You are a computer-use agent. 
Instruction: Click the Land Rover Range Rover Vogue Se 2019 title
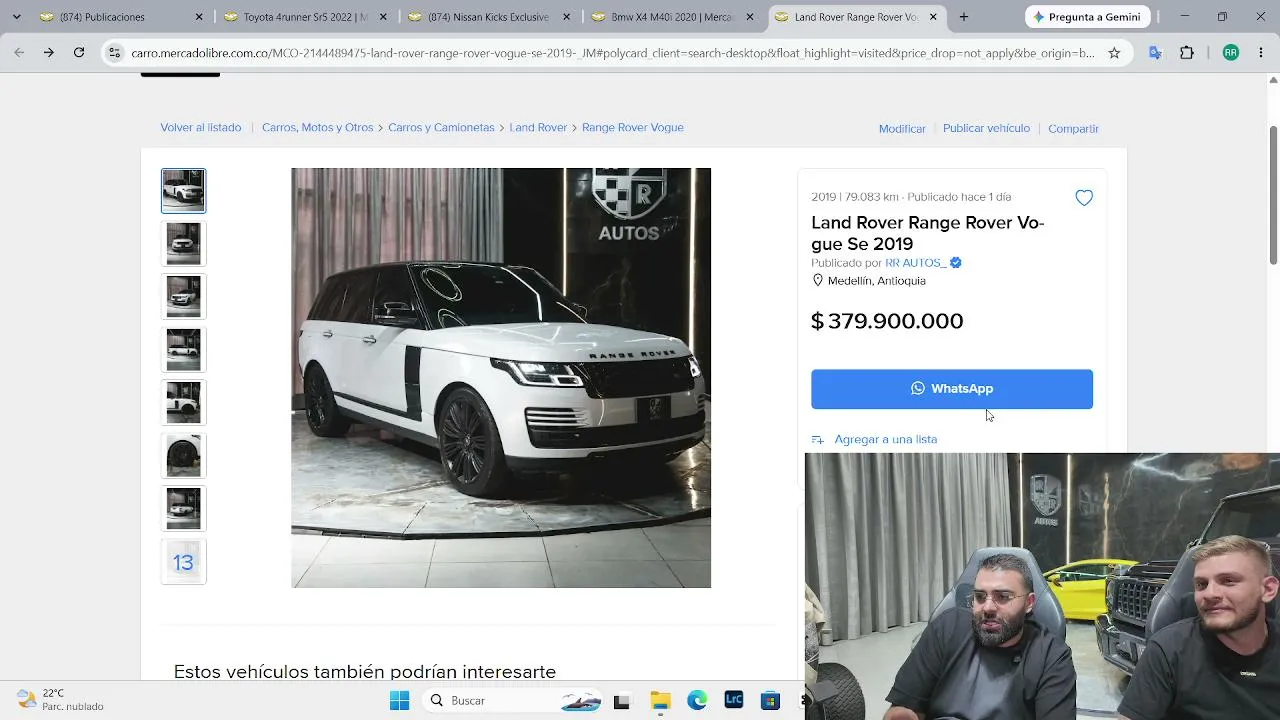point(928,233)
